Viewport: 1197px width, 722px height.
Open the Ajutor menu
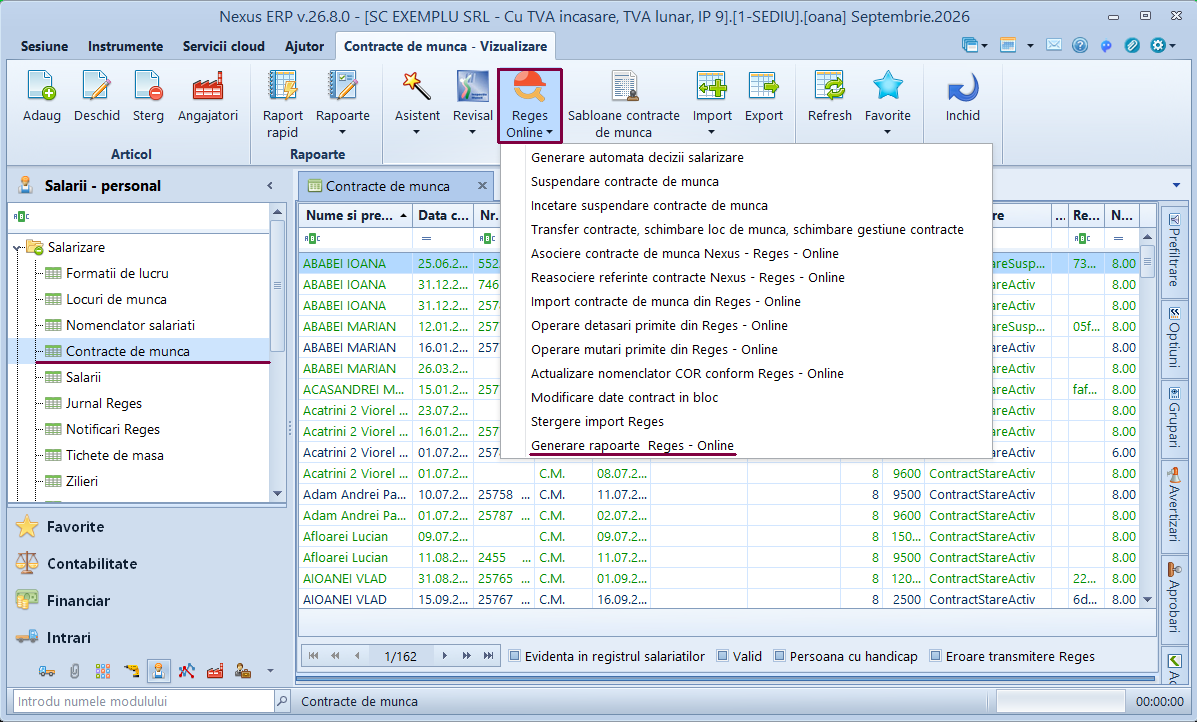tap(305, 46)
